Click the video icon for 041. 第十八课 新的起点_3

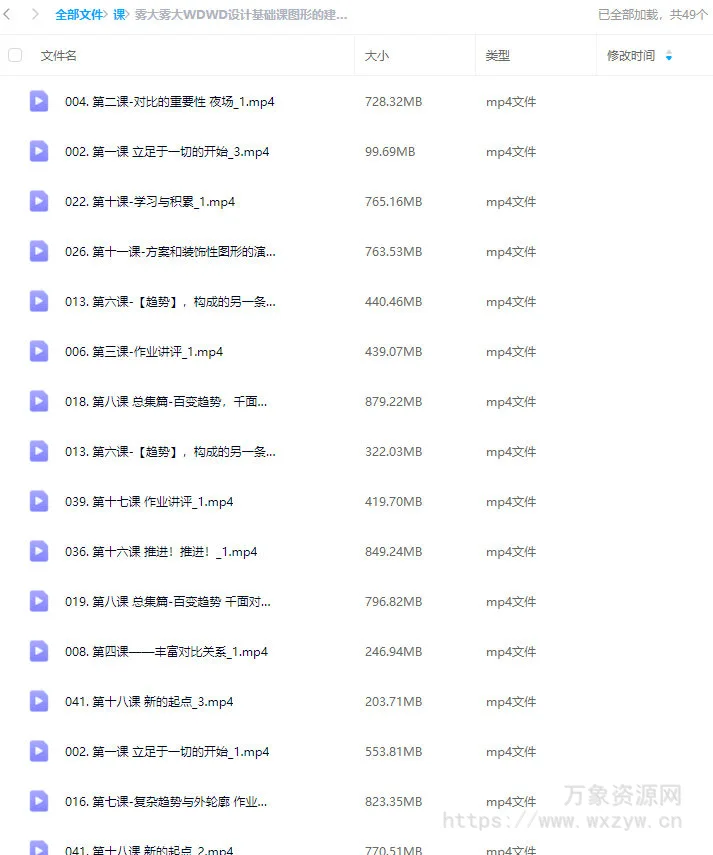coord(39,701)
